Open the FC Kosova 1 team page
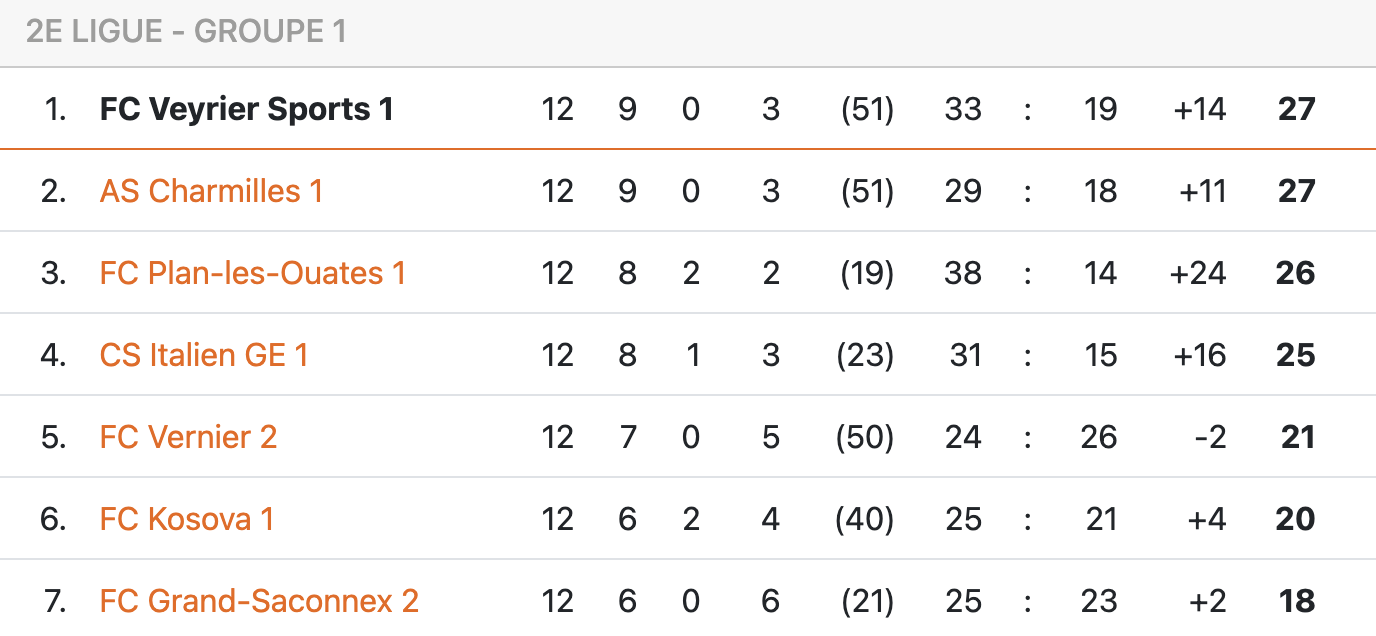This screenshot has height=636, width=1376. pos(187,519)
